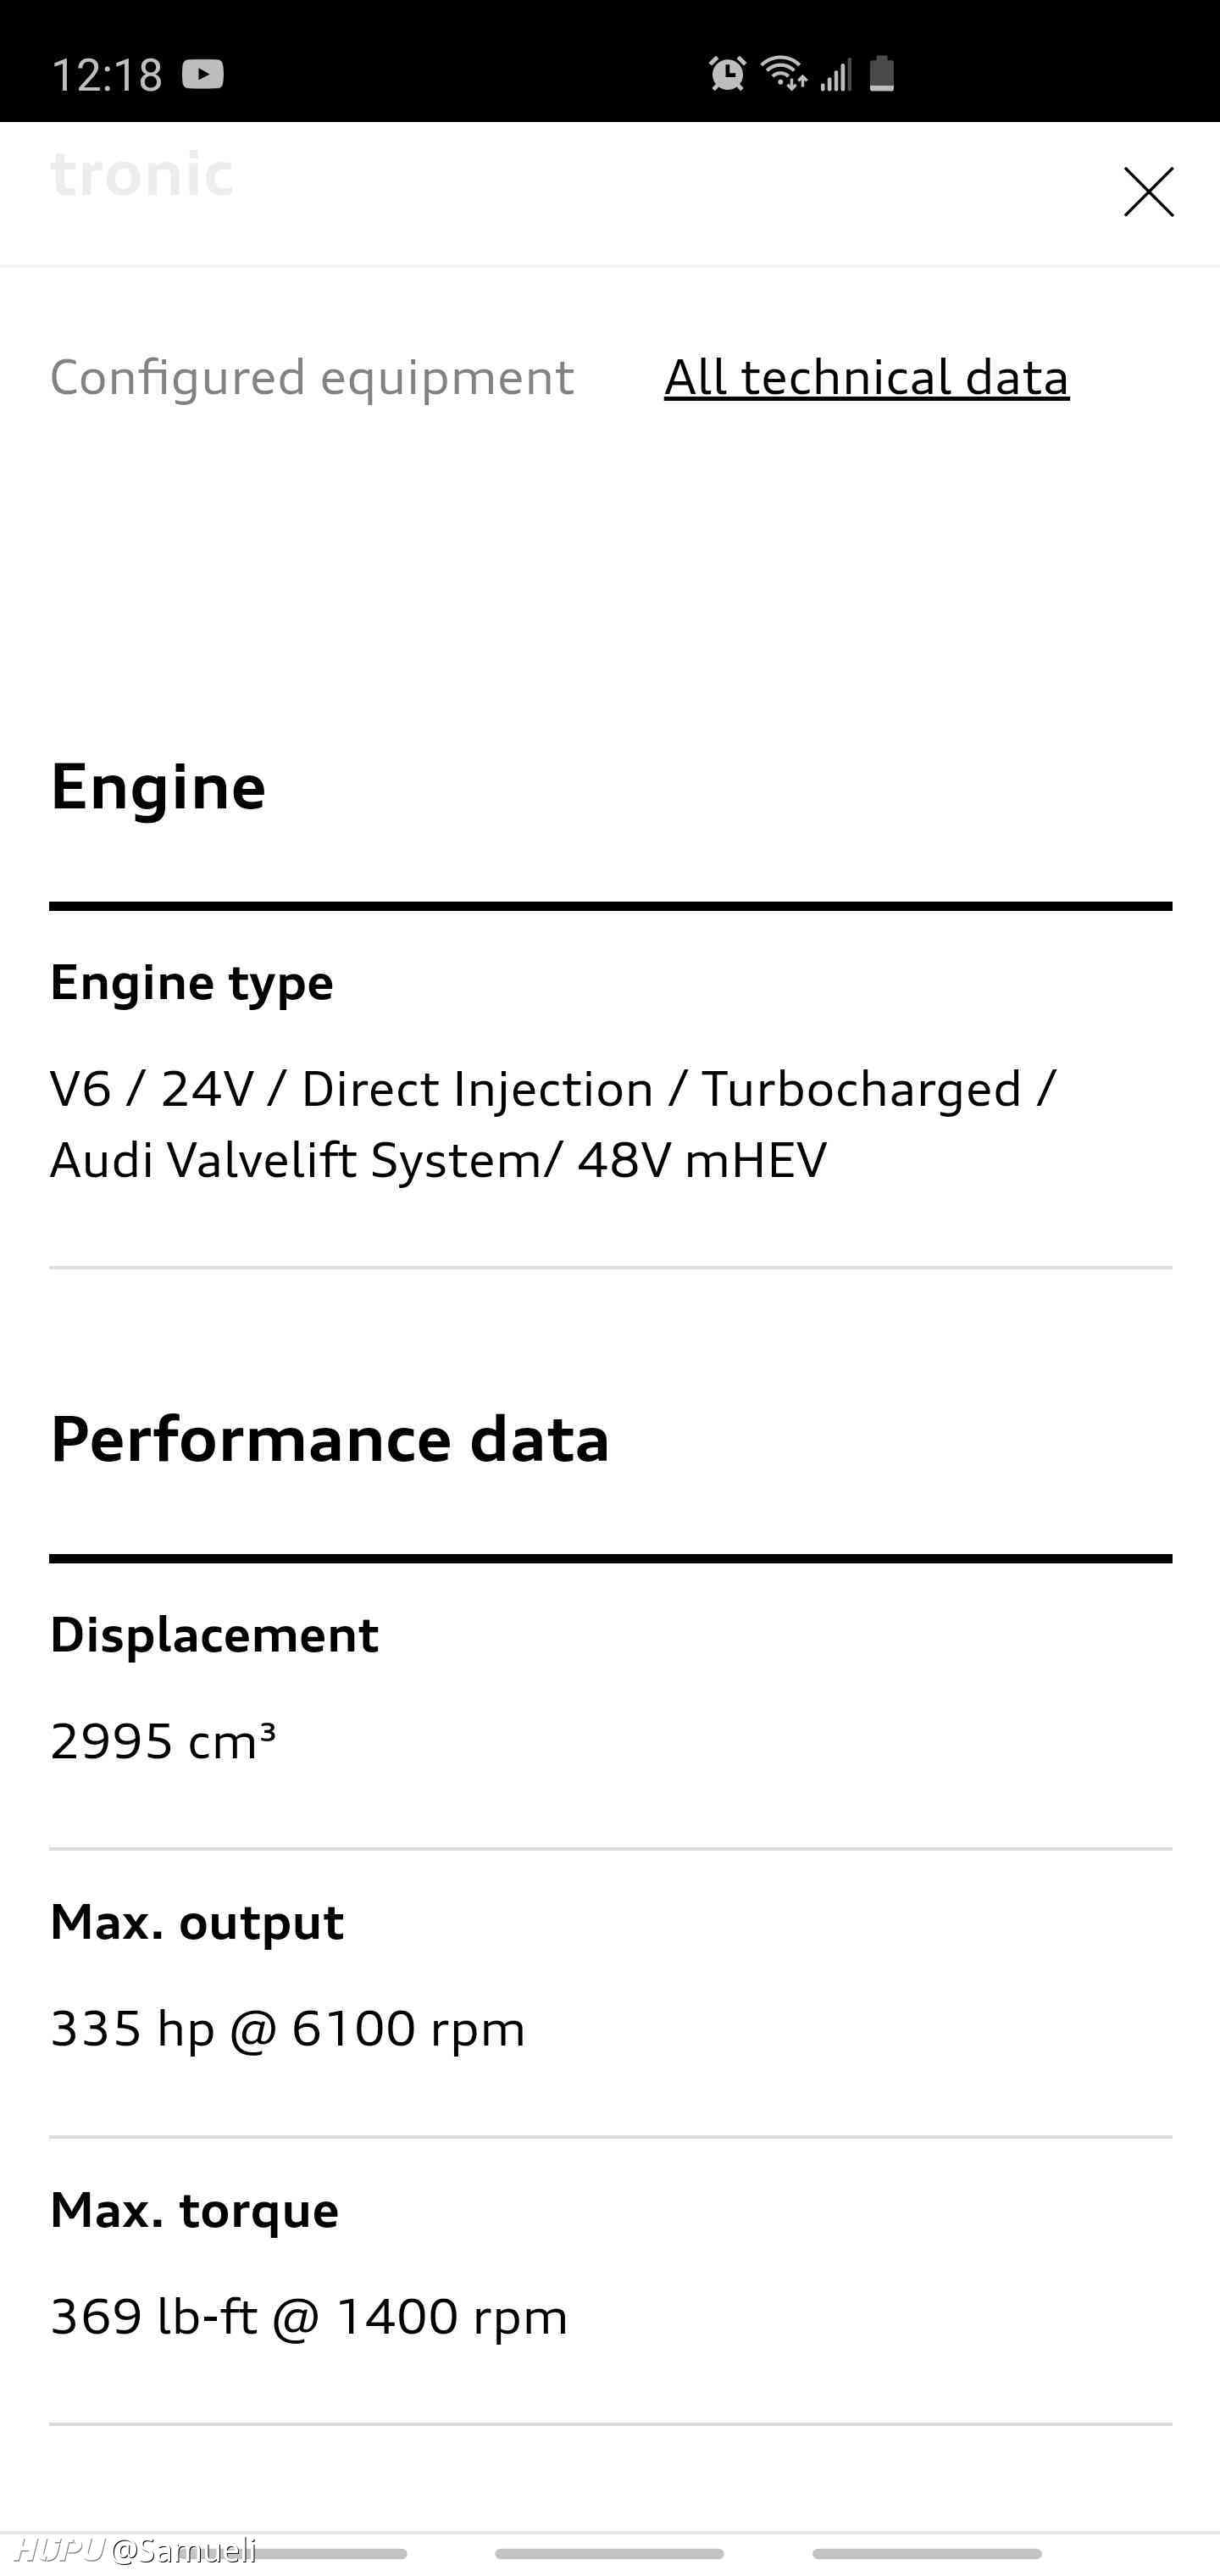The image size is (1220, 2576).
Task: Switch to Configured equipment tab
Action: point(312,378)
